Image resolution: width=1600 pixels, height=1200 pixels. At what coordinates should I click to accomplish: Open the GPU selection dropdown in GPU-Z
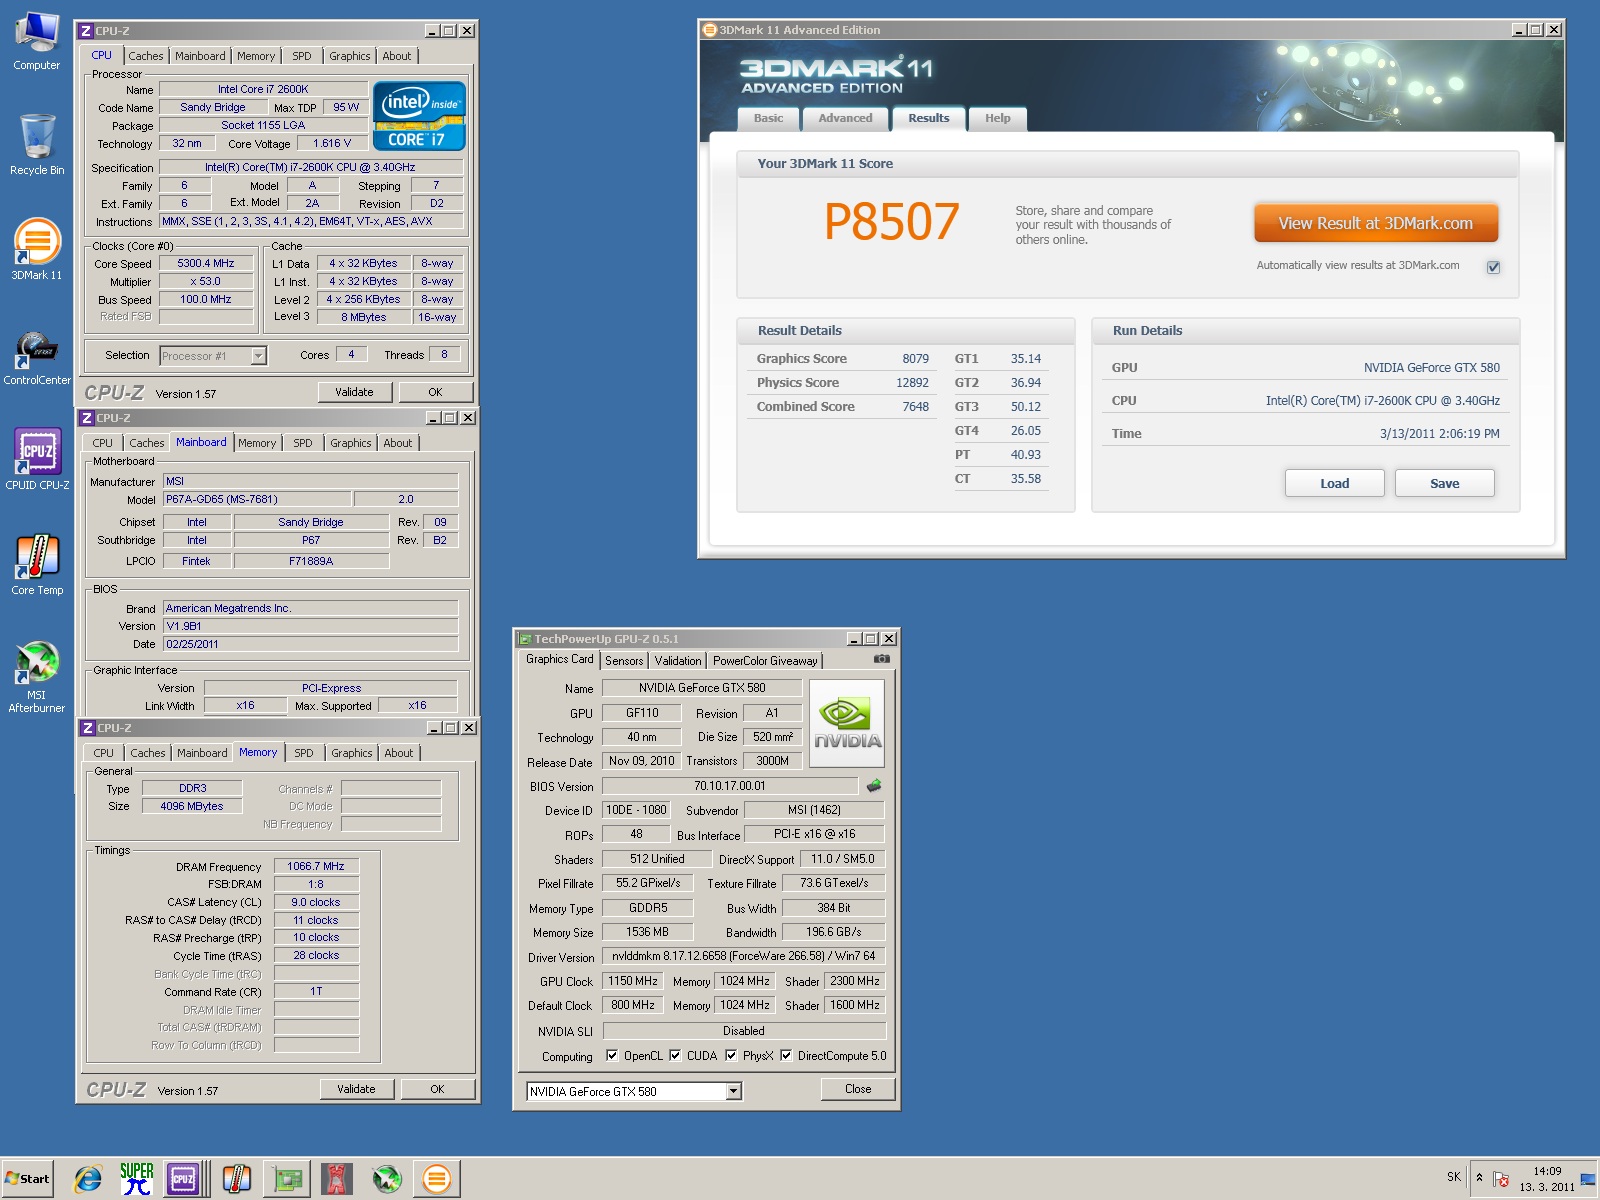[x=733, y=1091]
